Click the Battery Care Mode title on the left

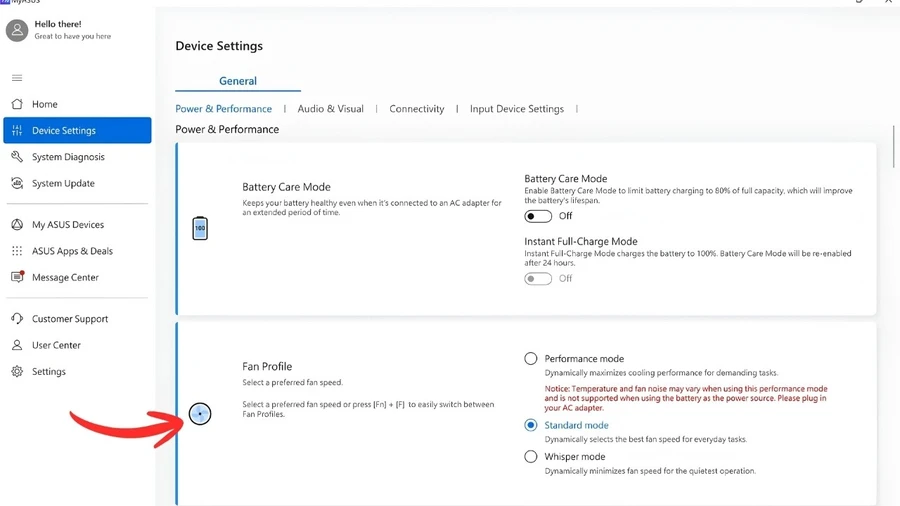coord(286,187)
